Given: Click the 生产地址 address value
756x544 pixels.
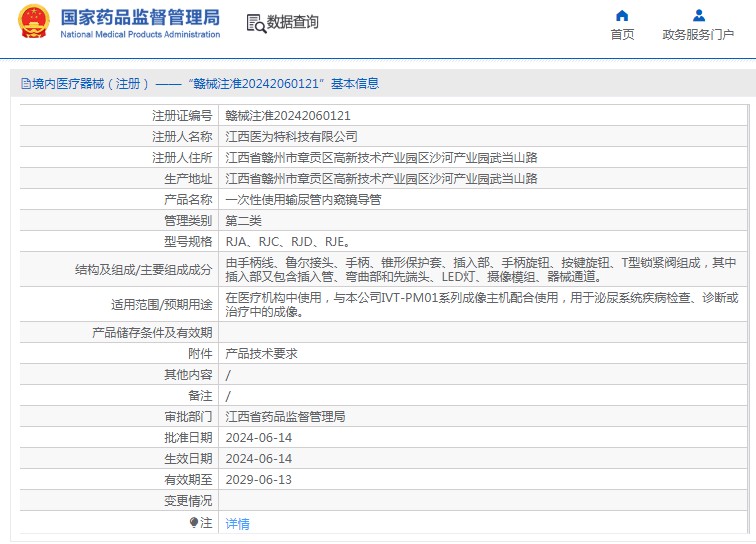Looking at the screenshot, I should point(381,179).
